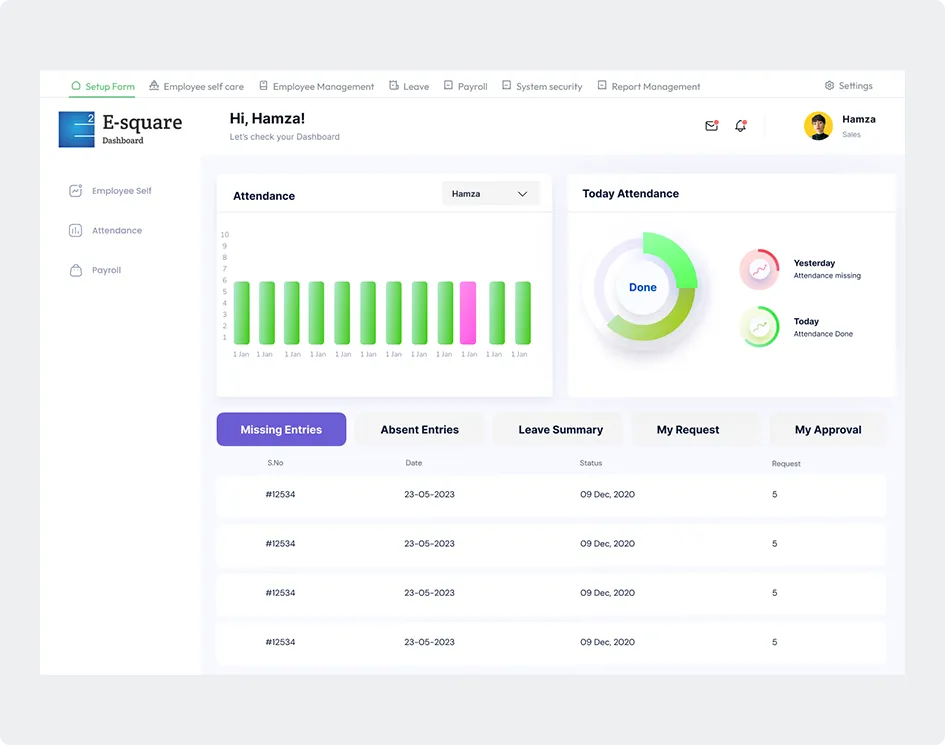Click the notification bell icon
945x745 pixels.
tap(740, 126)
